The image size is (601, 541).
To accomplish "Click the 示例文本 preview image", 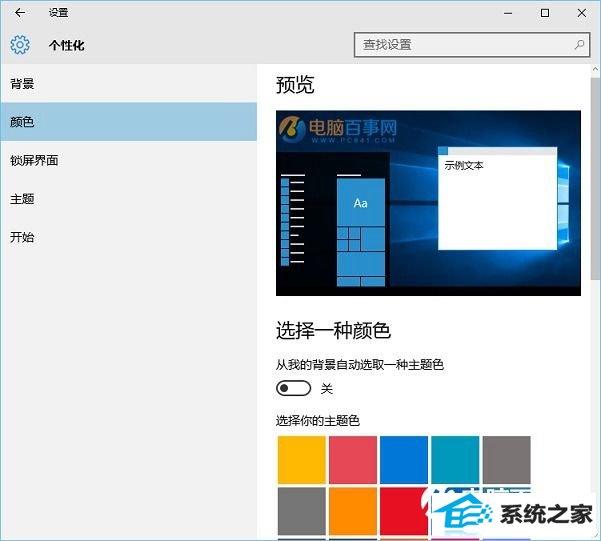I will pyautogui.click(x=428, y=203).
